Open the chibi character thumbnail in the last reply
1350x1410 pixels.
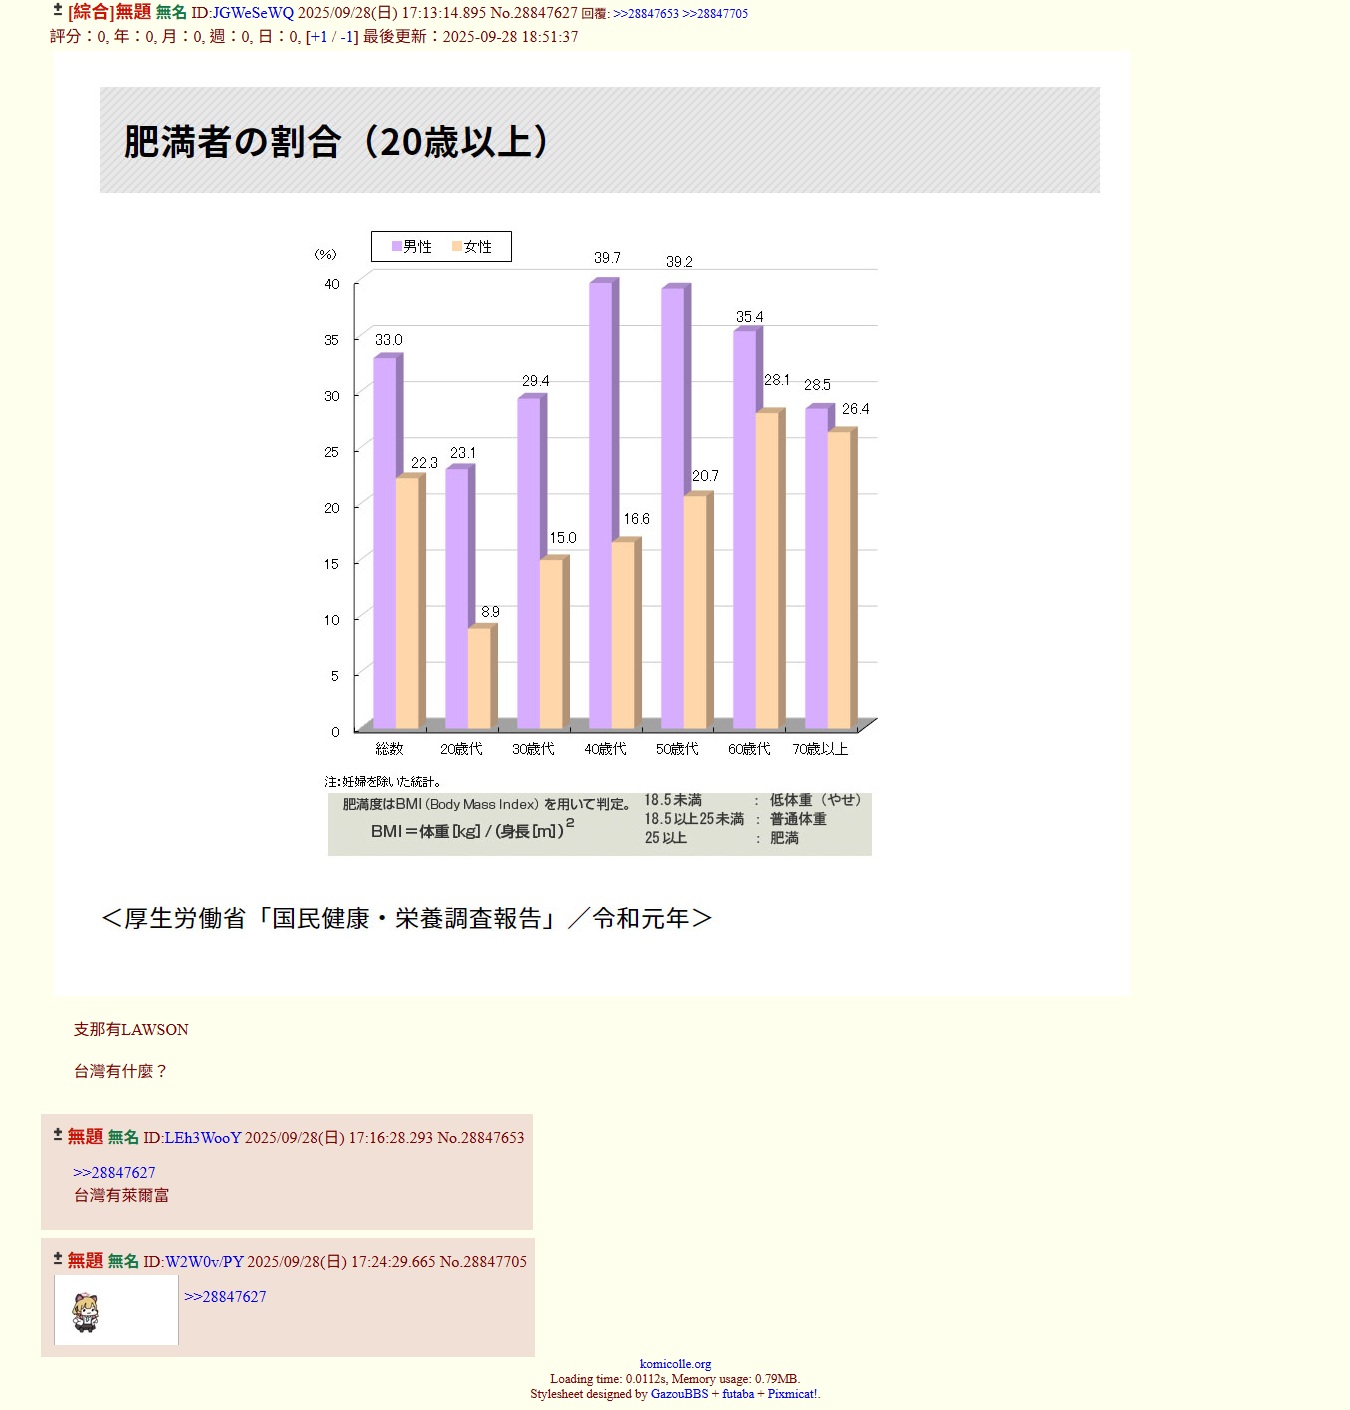click(x=116, y=1310)
